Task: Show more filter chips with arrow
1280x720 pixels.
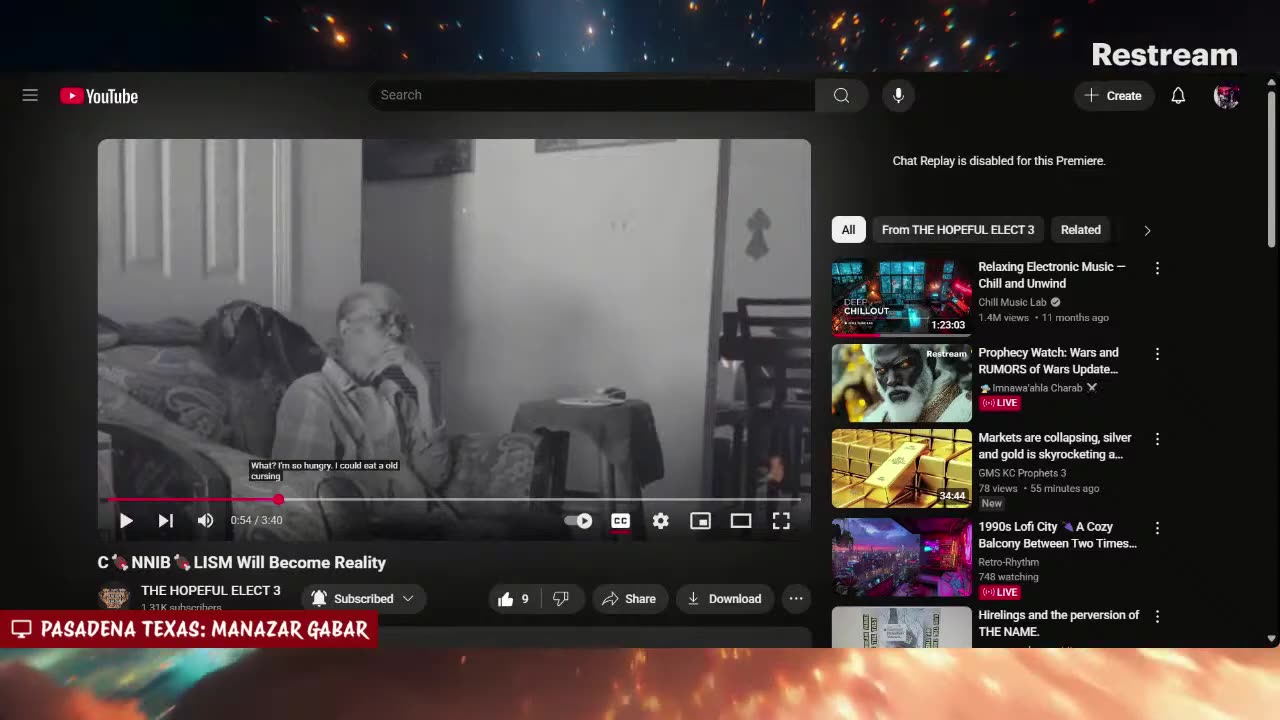Action: tap(1147, 230)
